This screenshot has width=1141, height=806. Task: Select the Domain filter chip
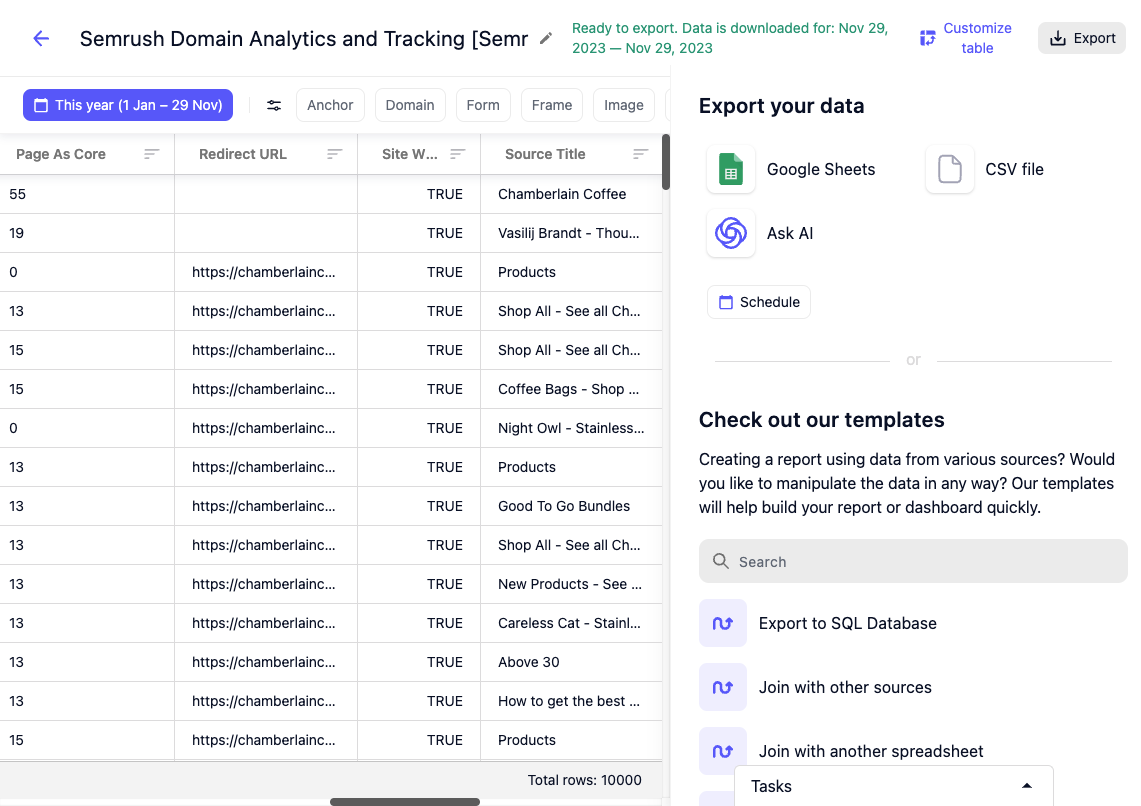[410, 104]
